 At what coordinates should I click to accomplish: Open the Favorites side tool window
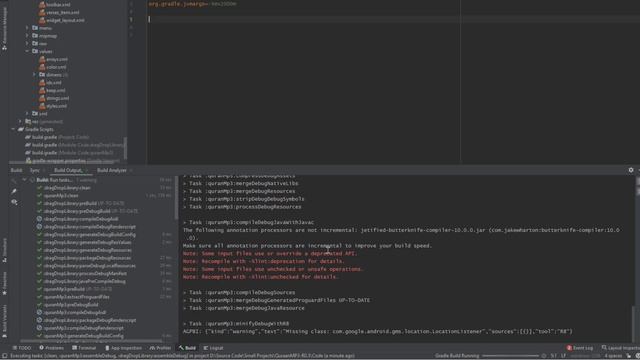click(4, 283)
